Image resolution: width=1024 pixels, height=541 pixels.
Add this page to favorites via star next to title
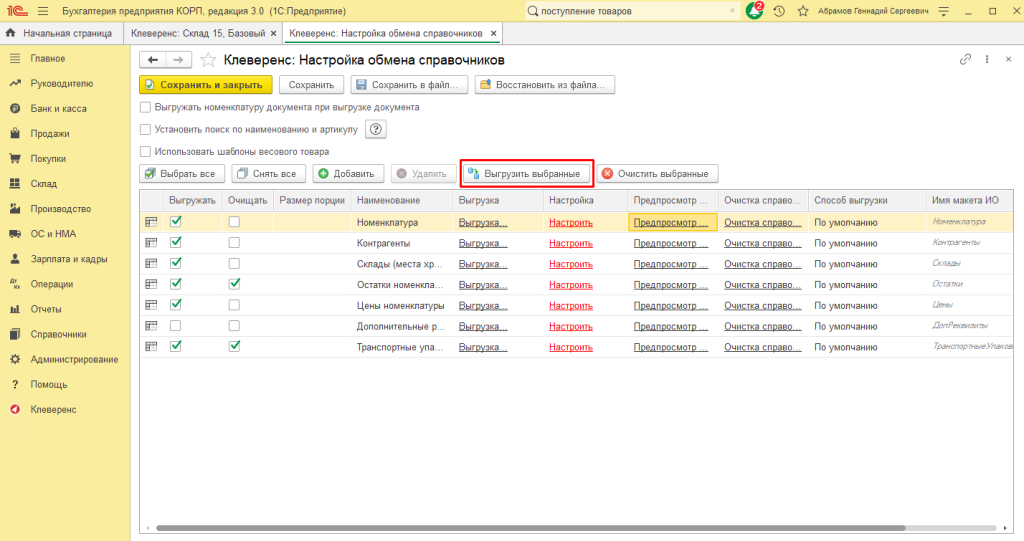pos(208,60)
